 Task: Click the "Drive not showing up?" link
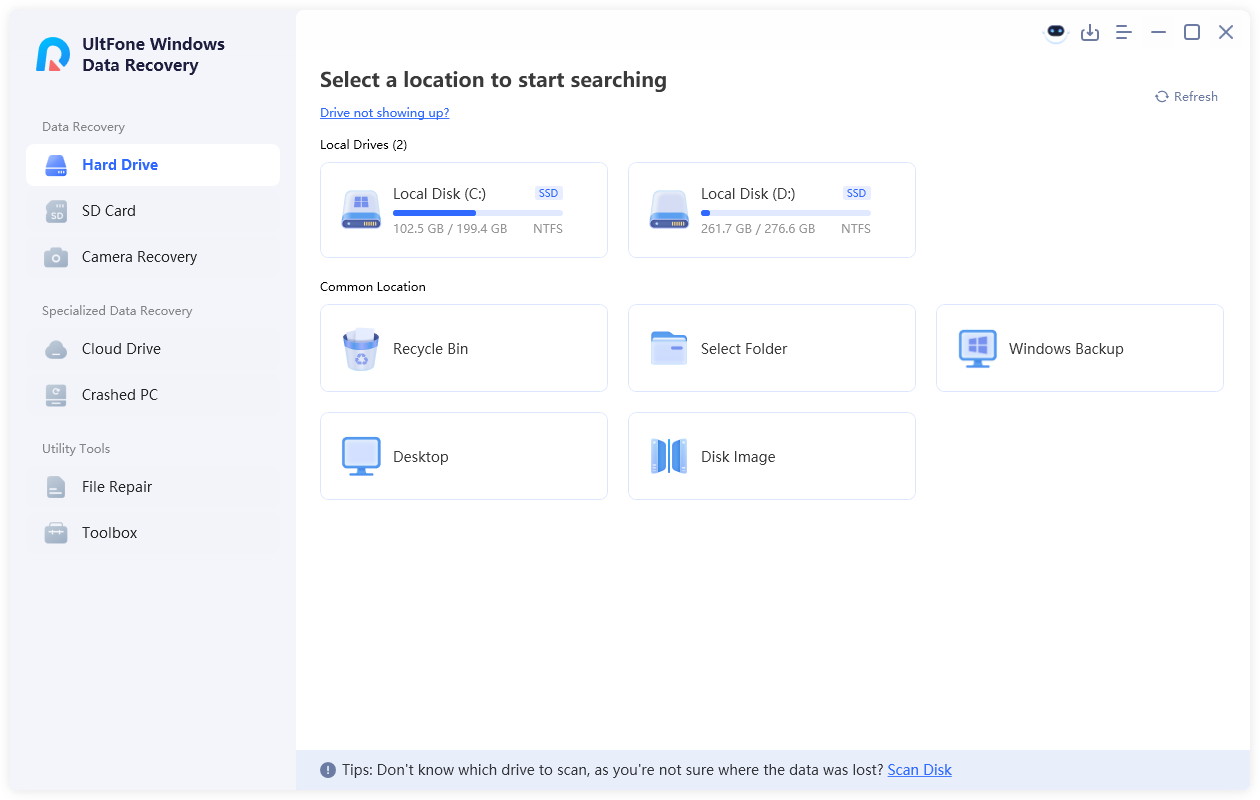point(384,112)
